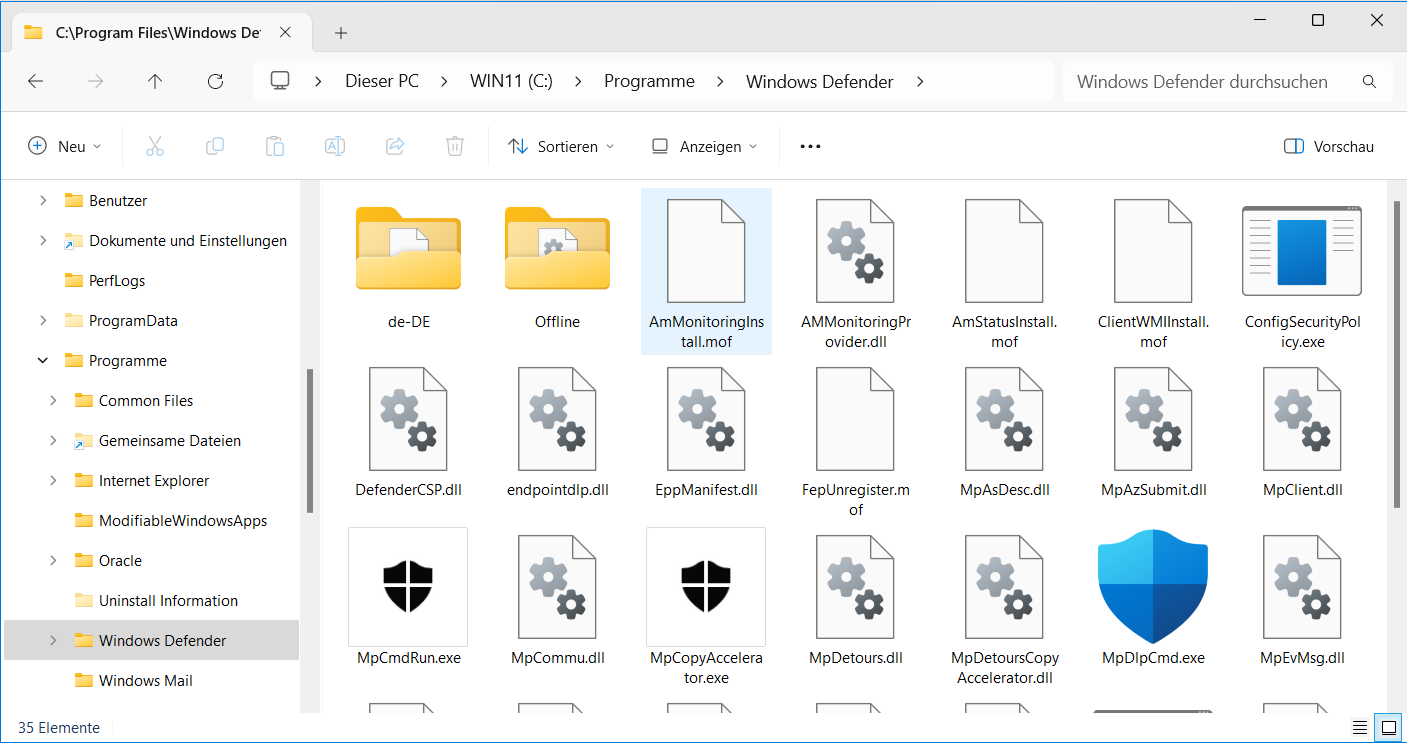Open a new tab with plus button
The width and height of the screenshot is (1407, 743).
pos(341,33)
